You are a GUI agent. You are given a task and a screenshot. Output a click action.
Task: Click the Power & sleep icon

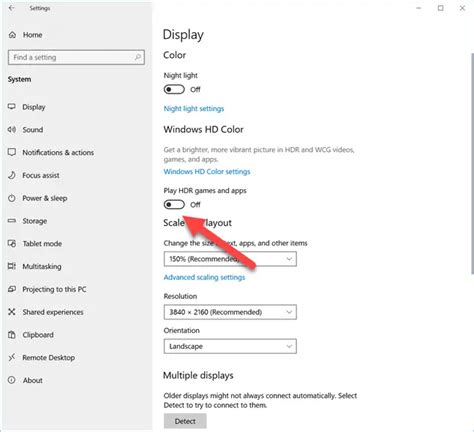click(12, 198)
